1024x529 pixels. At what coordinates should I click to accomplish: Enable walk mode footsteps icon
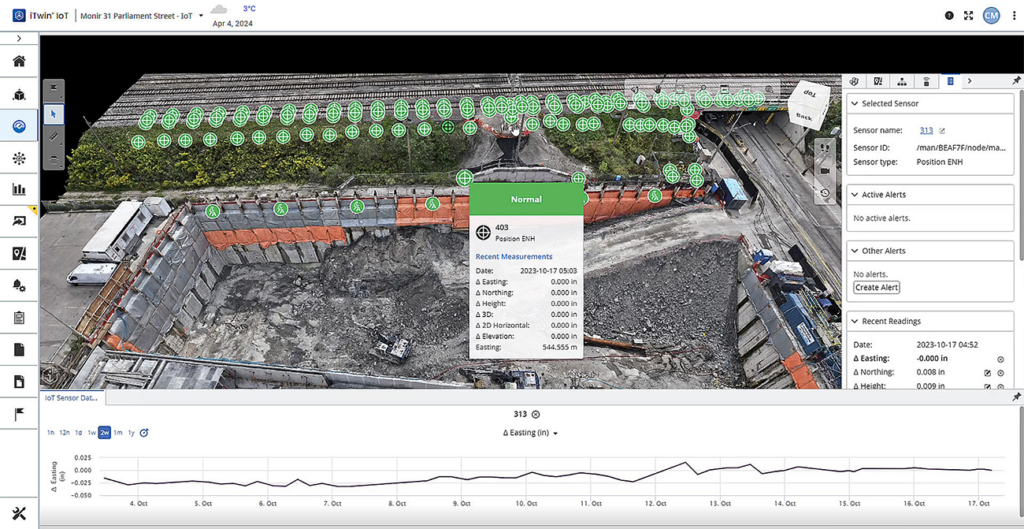824,148
